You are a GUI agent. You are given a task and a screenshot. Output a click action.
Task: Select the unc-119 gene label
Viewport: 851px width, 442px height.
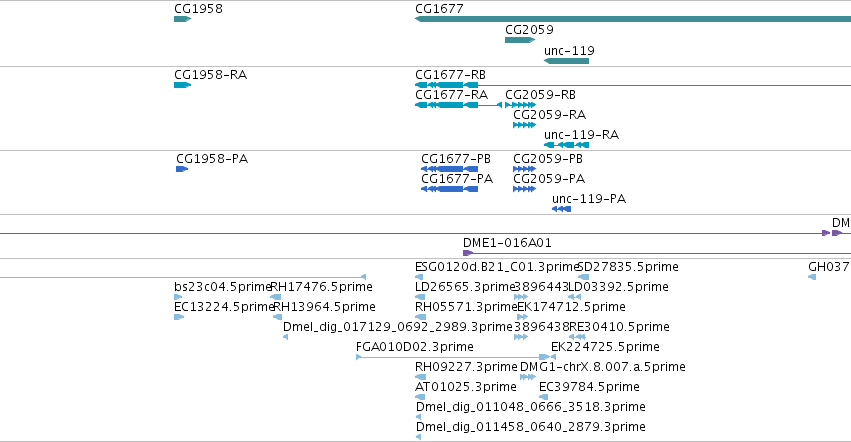[569, 51]
